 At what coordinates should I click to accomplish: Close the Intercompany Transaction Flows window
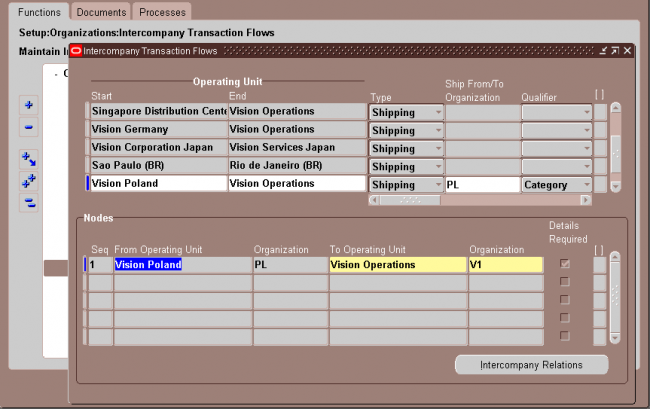[x=627, y=51]
